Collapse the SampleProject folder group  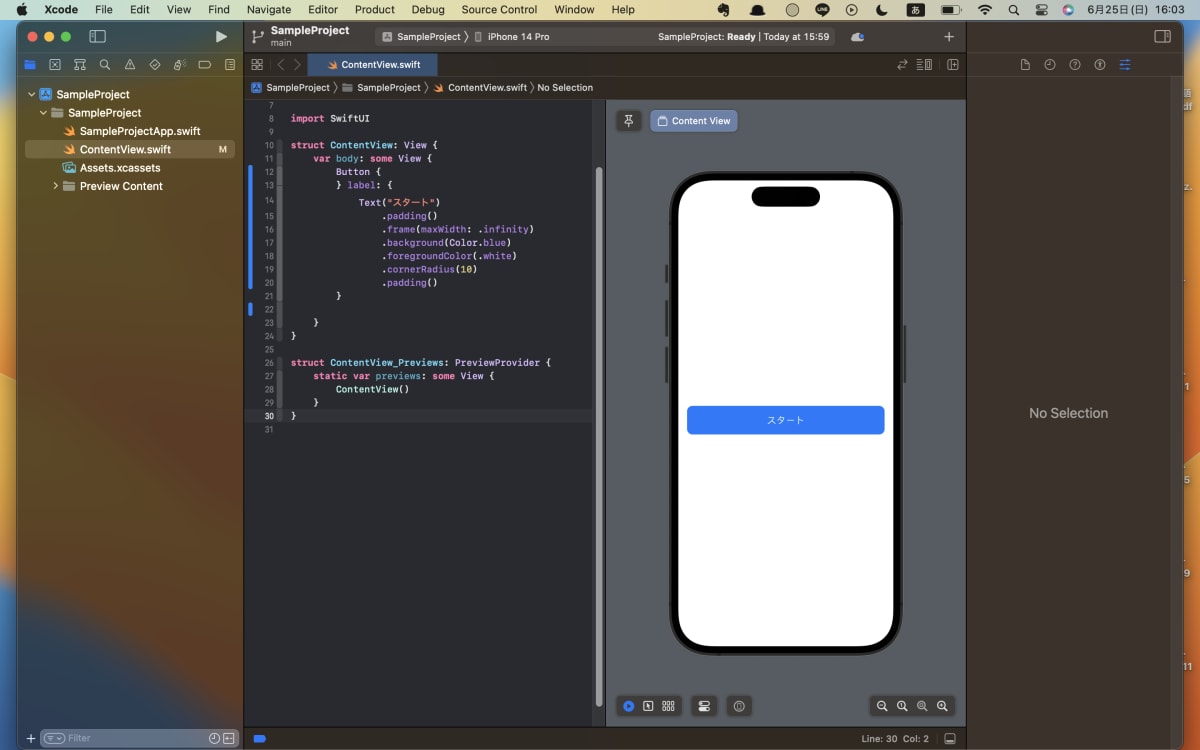click(43, 113)
